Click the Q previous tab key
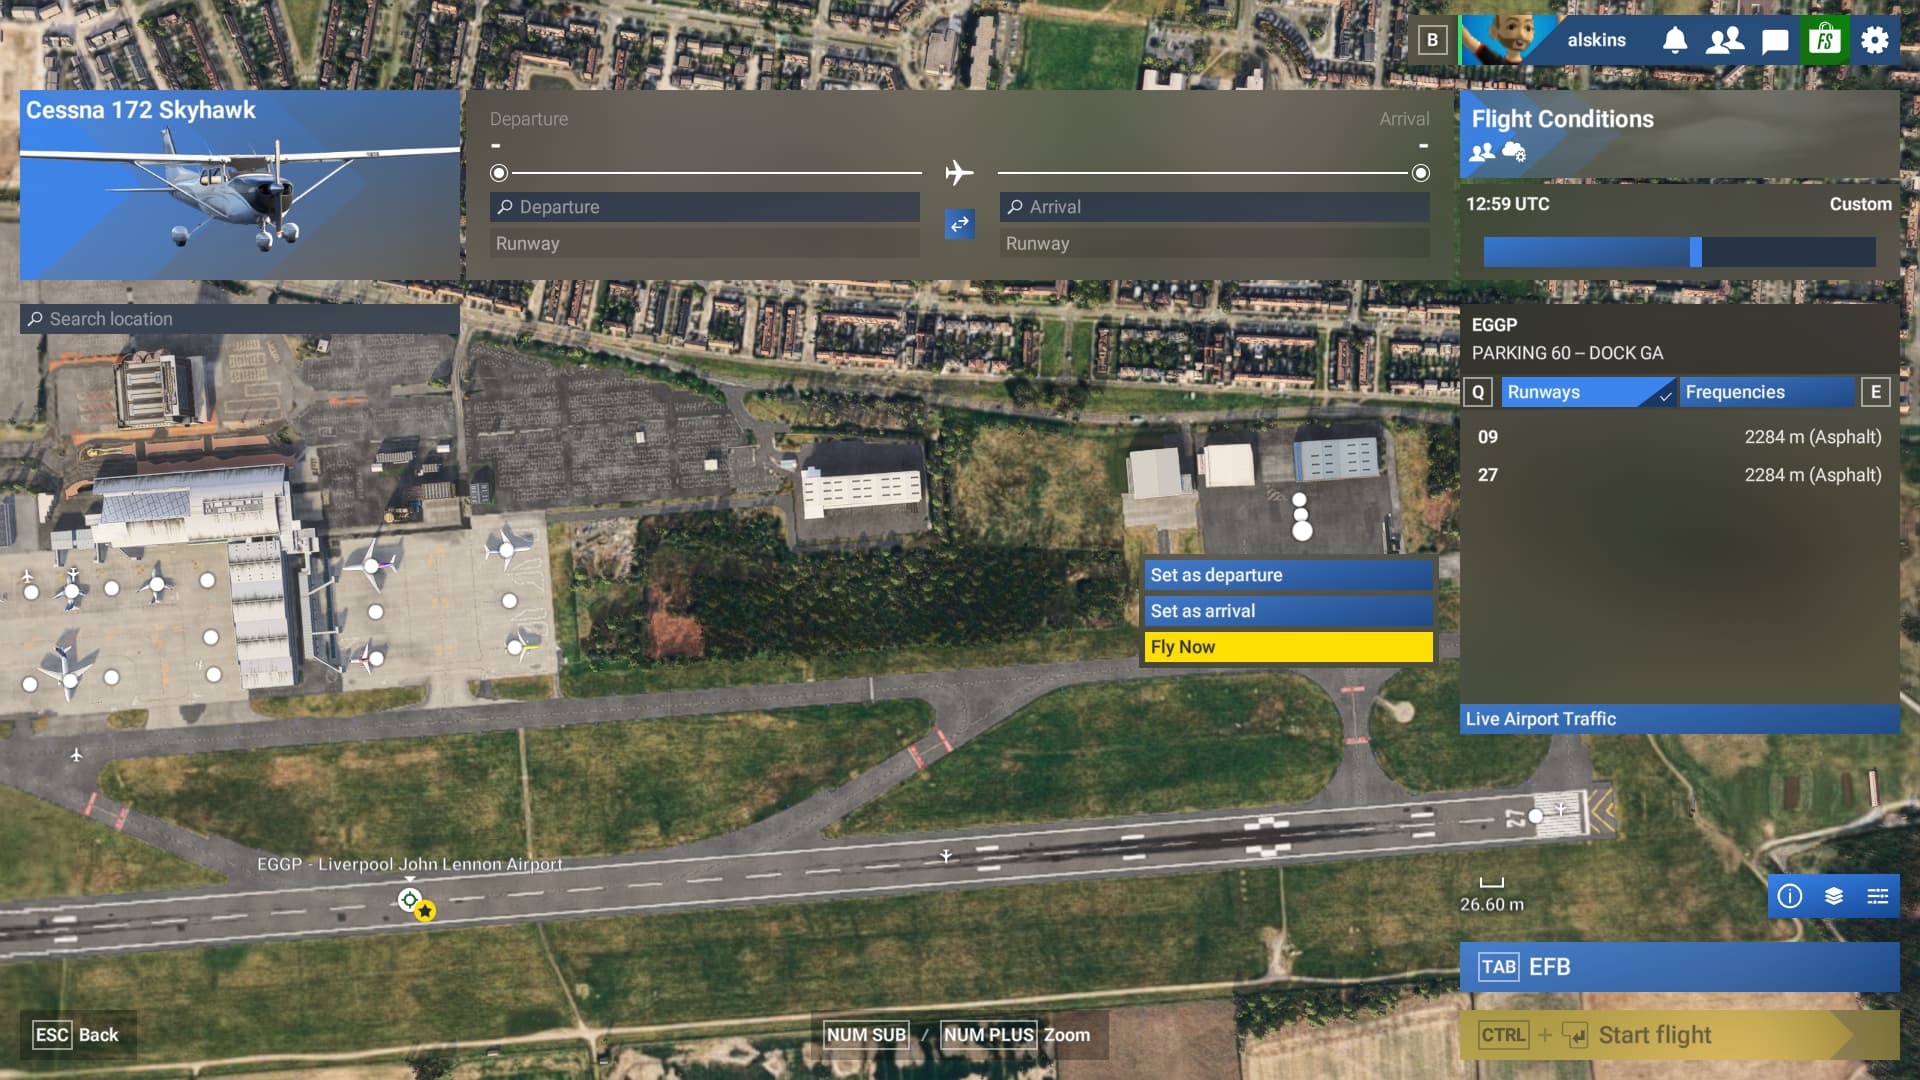The width and height of the screenshot is (1920, 1080). click(x=1478, y=392)
